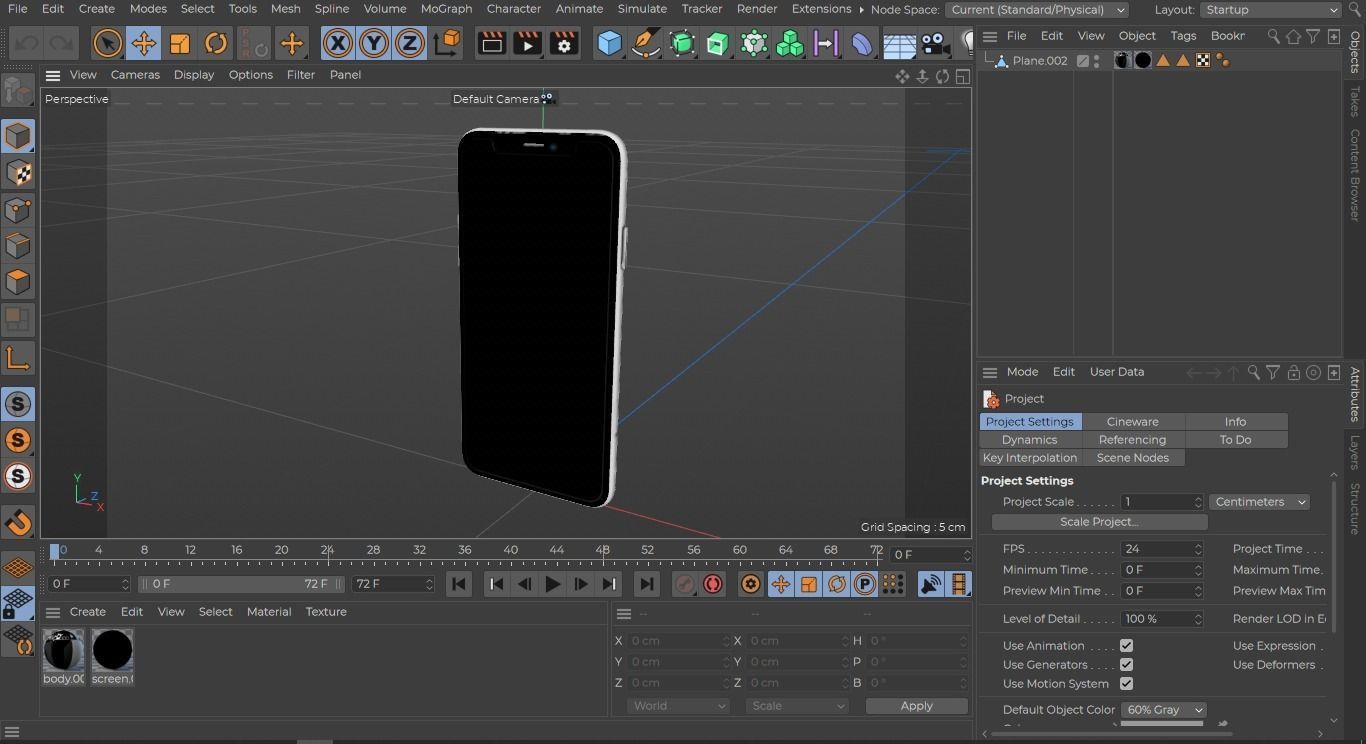Click the filmstrip play mode icon
The height and width of the screenshot is (744, 1366).
coord(959,584)
